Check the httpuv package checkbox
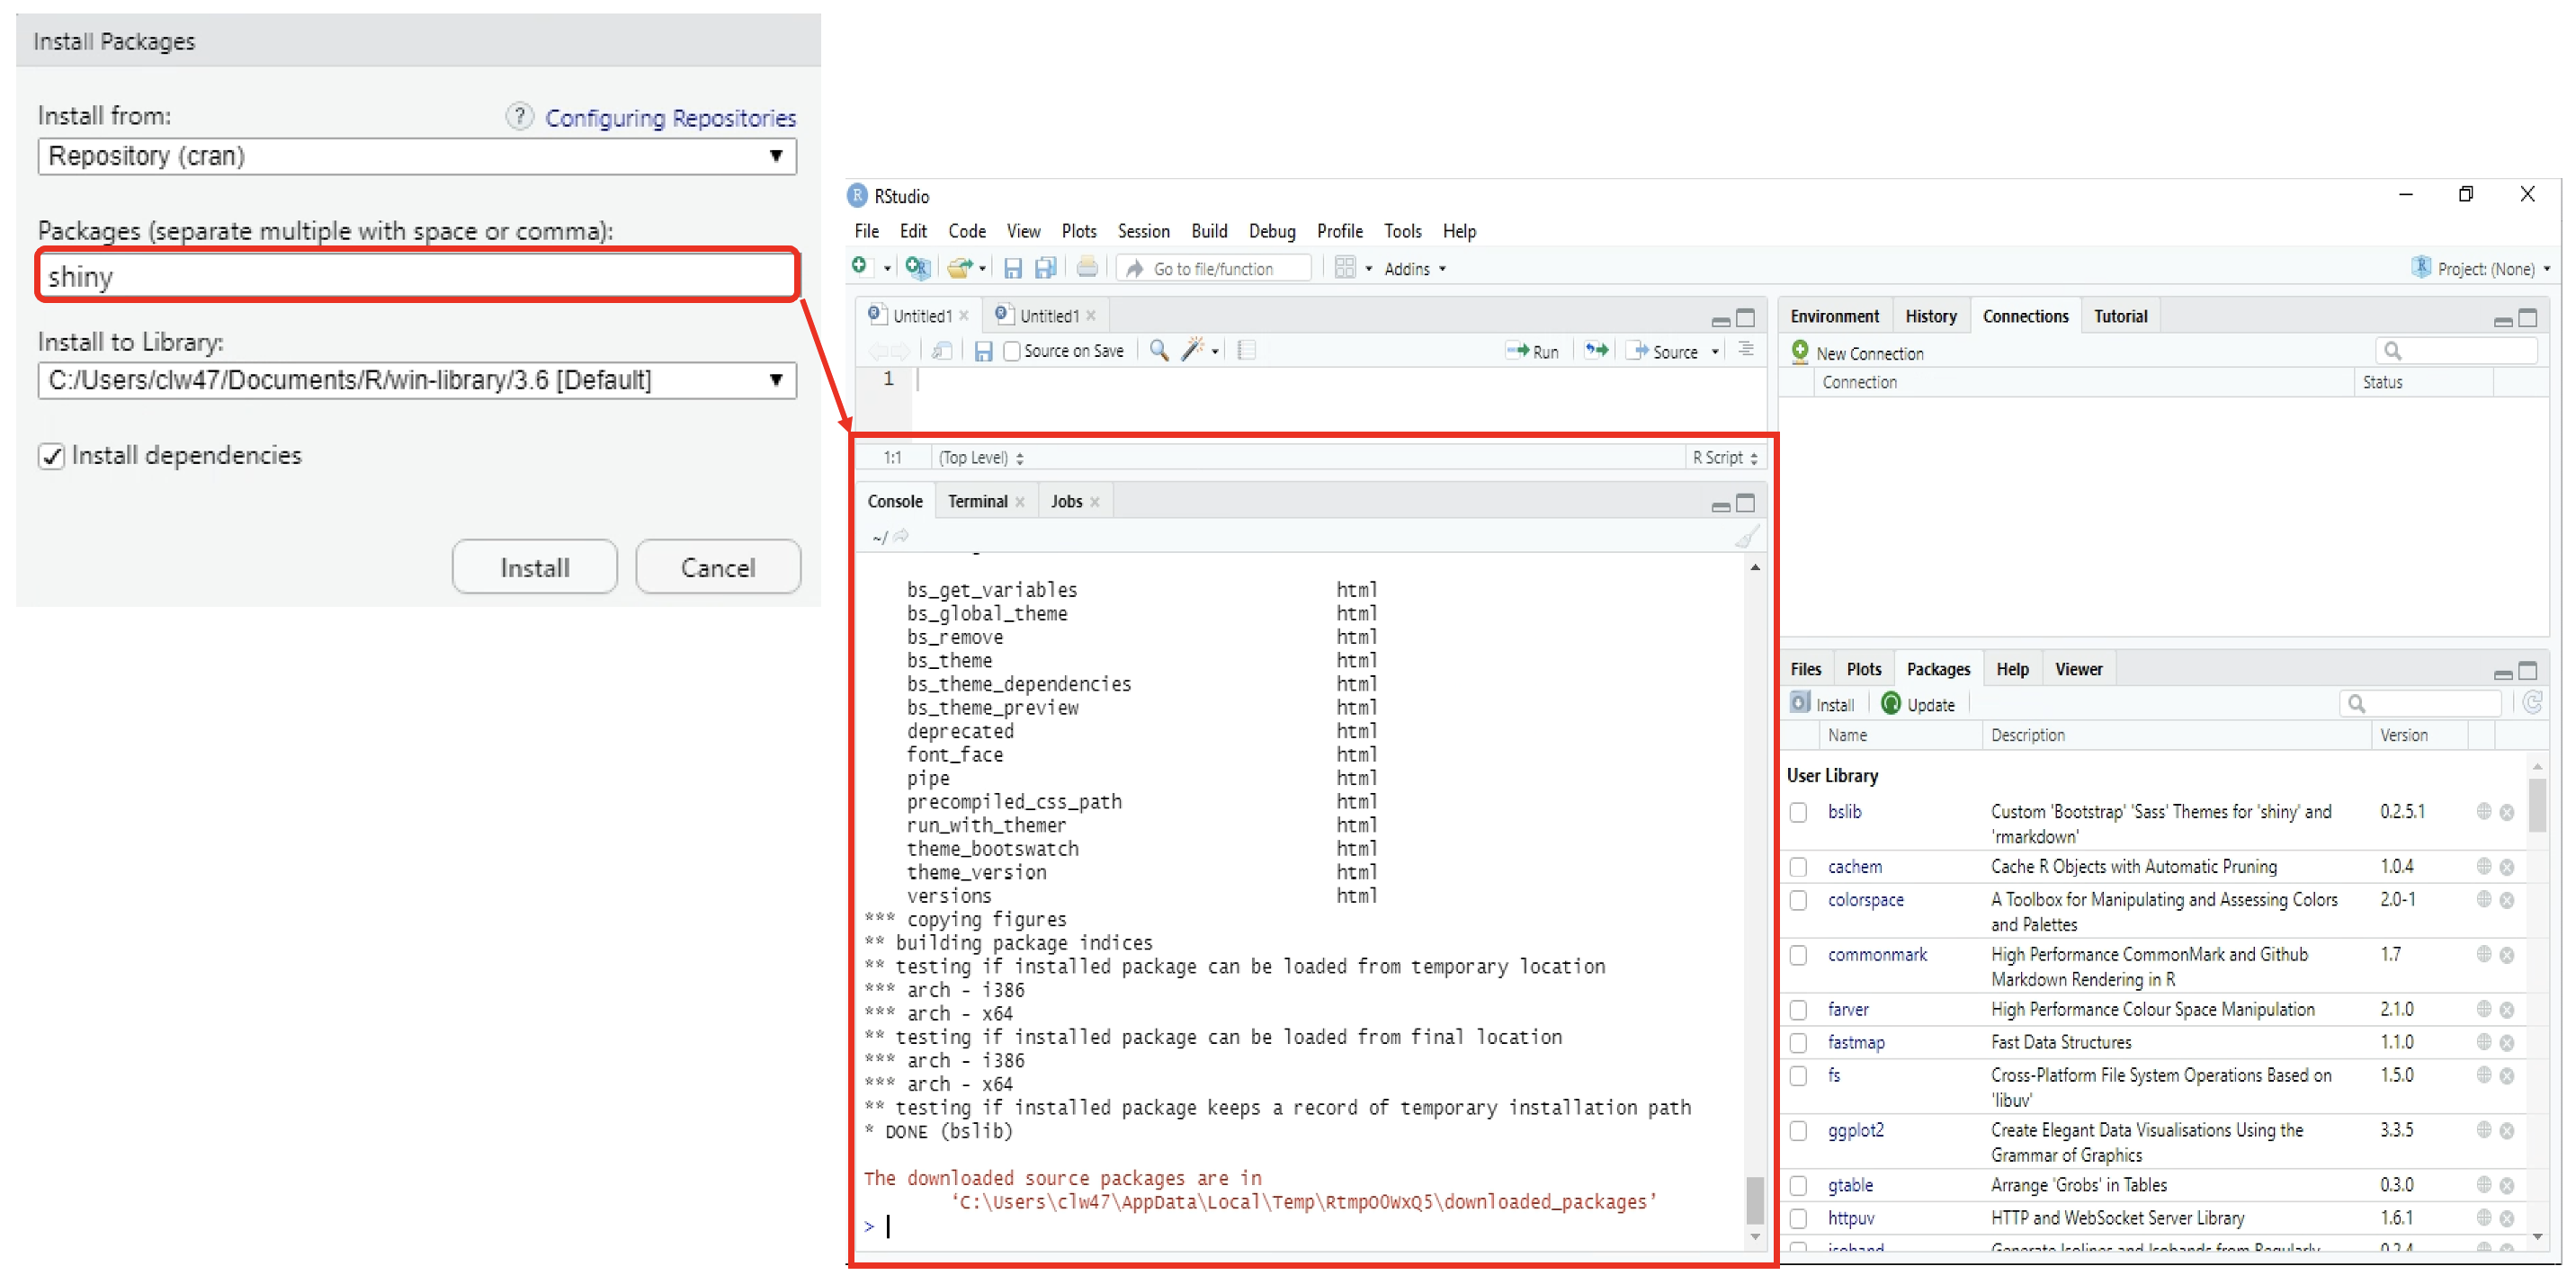 click(1798, 1220)
